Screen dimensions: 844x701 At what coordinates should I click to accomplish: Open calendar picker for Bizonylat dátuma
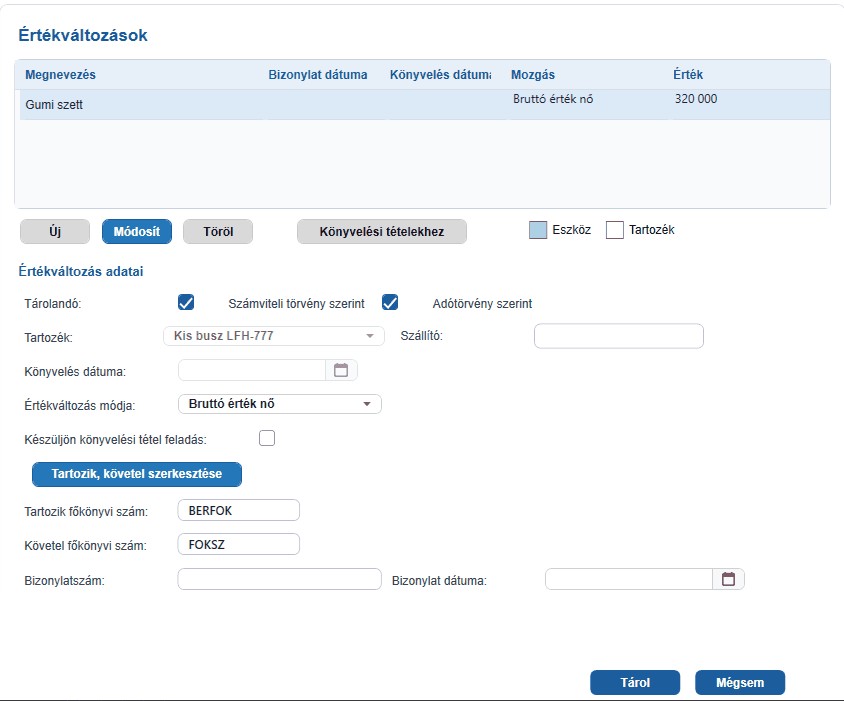click(x=728, y=579)
